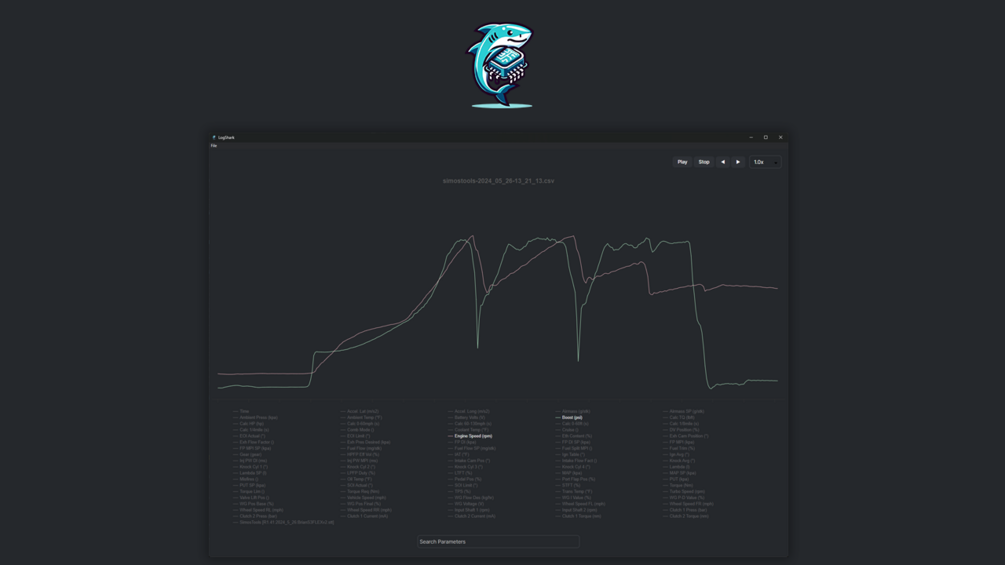Toggle the Boost (psi) legend entry
Image resolution: width=1005 pixels, height=565 pixels.
569,418
